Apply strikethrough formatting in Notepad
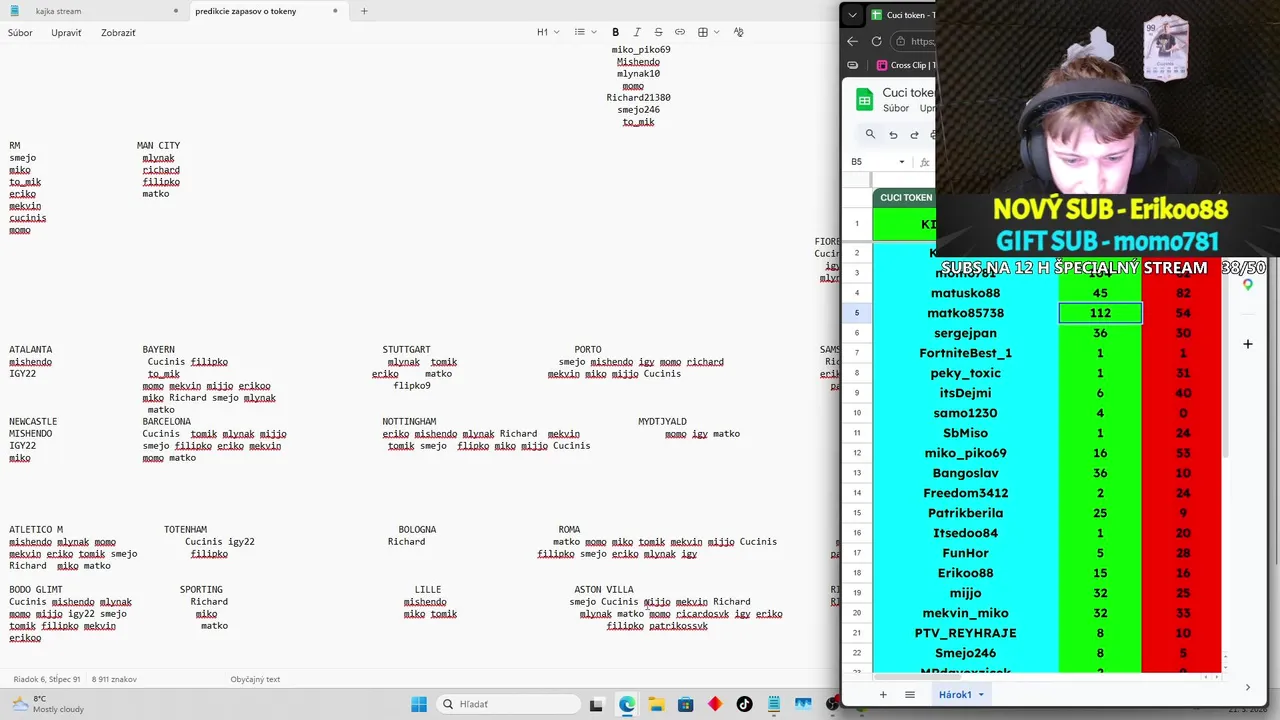The width and height of the screenshot is (1280, 720). click(658, 32)
